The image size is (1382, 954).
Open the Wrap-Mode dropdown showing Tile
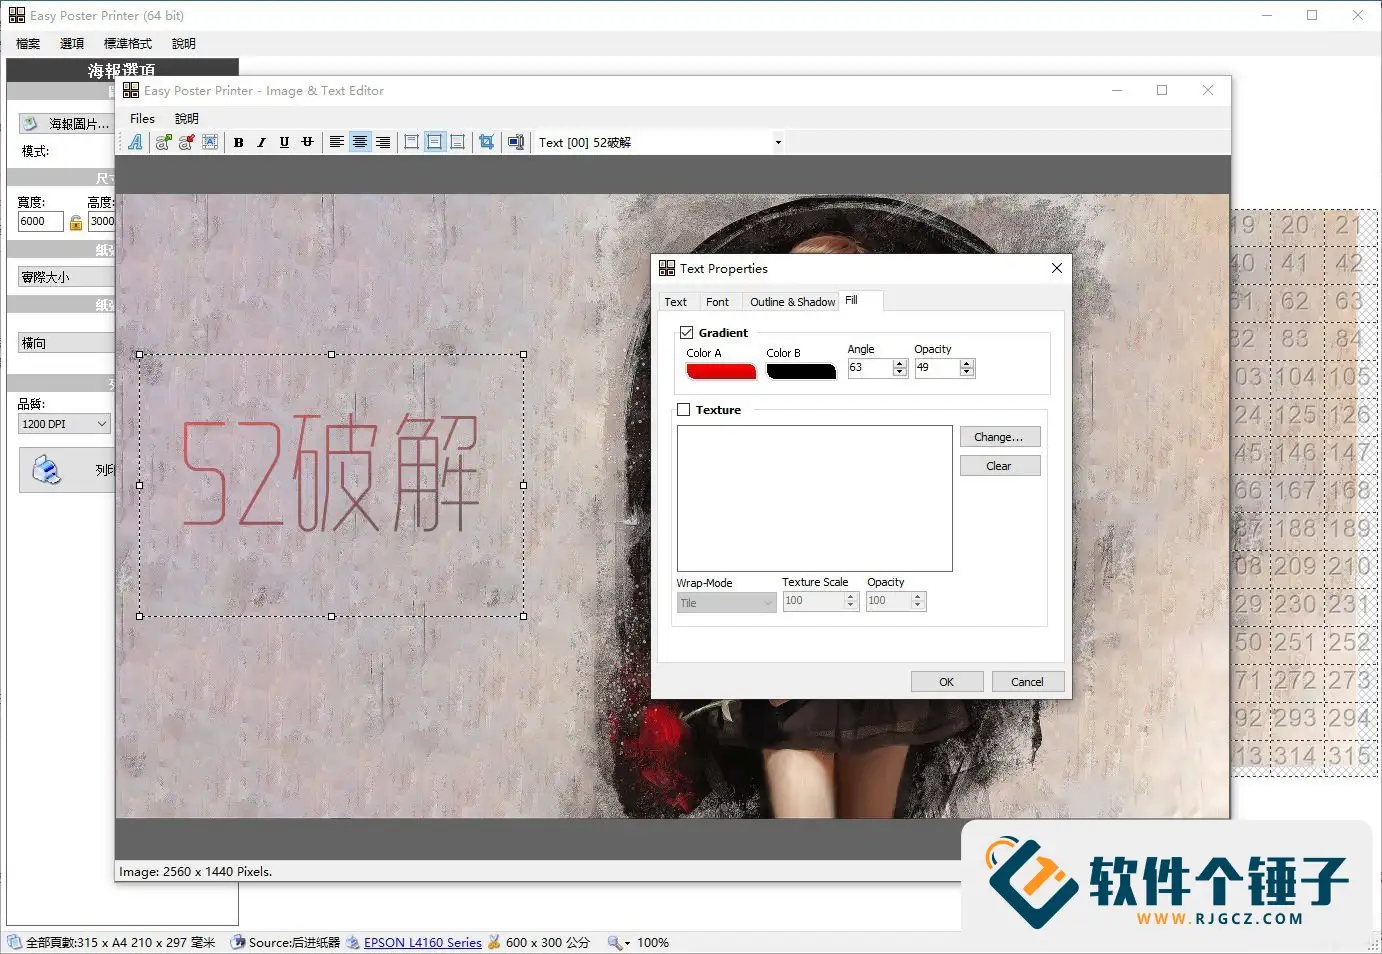click(765, 602)
